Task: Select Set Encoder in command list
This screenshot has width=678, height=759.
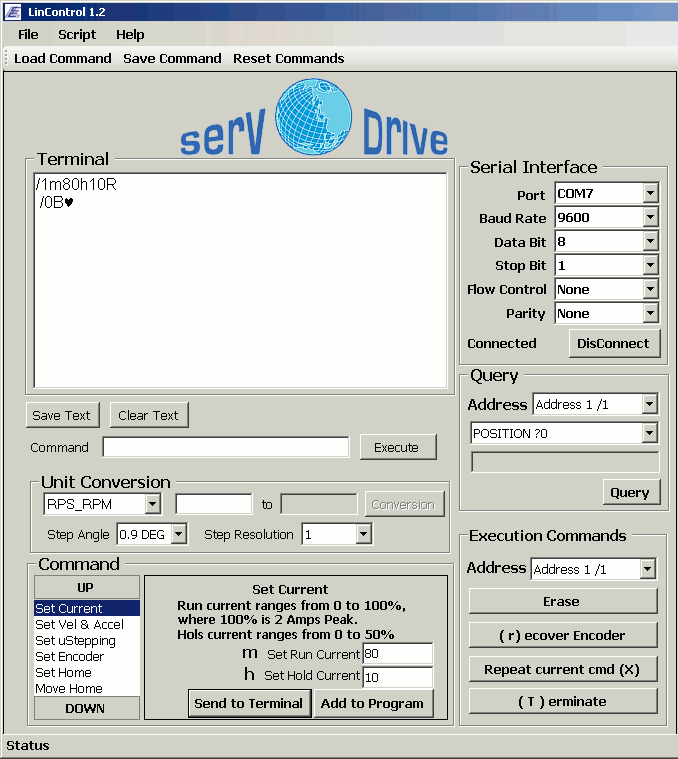Action: [87, 656]
